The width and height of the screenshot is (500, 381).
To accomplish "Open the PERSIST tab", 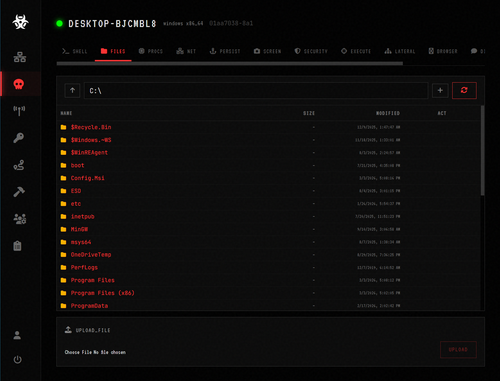I will click(225, 51).
